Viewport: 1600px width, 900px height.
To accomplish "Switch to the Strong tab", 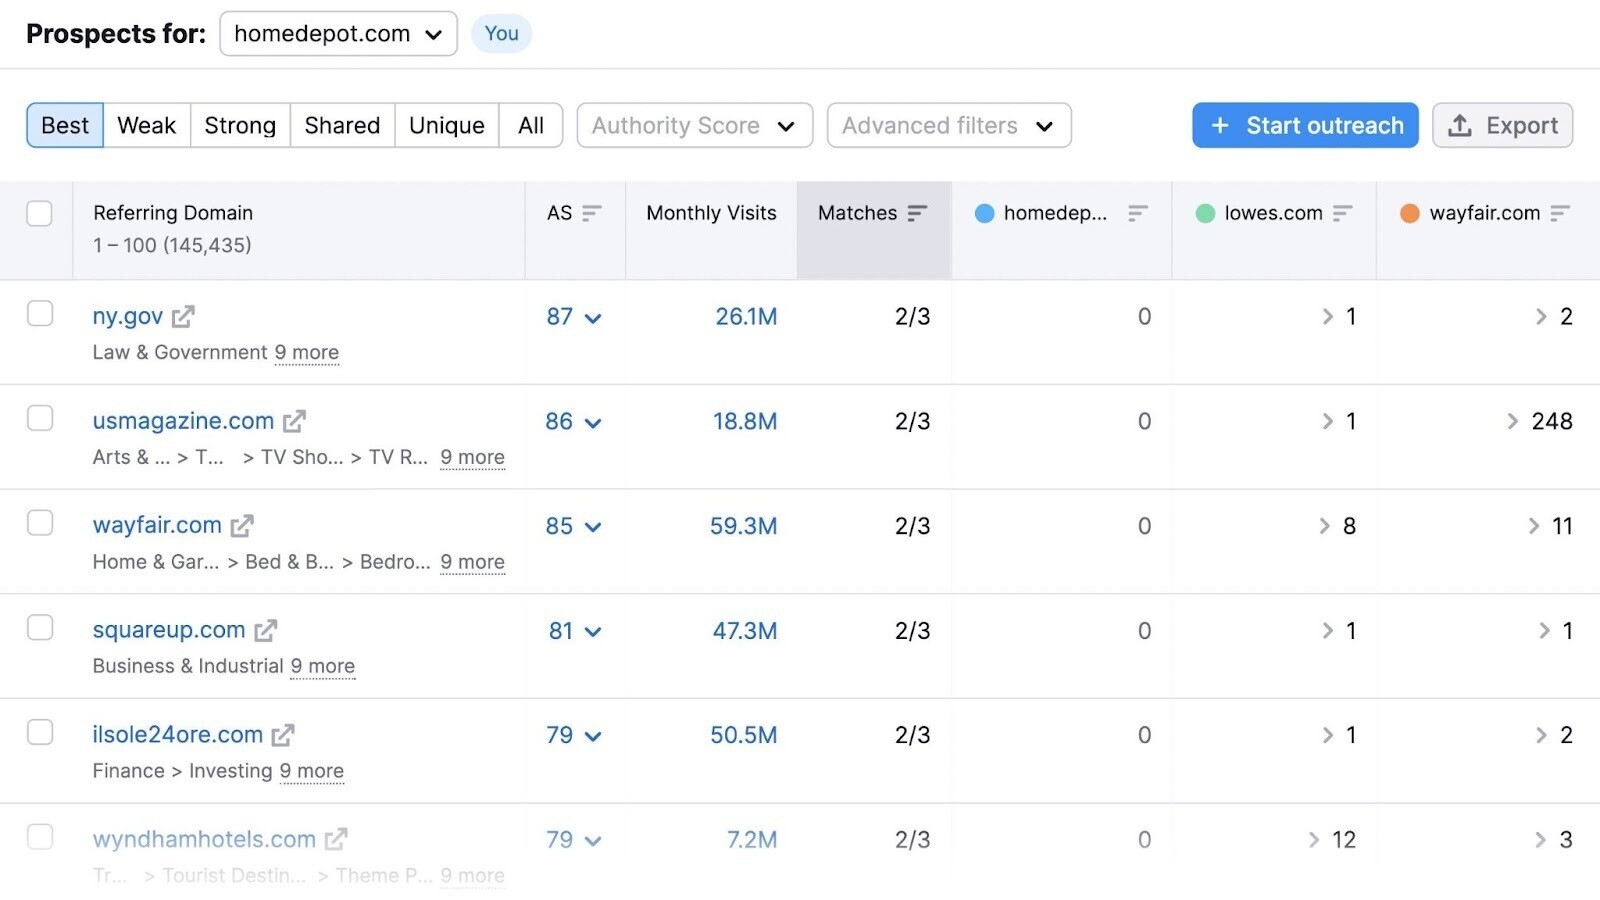I will point(240,126).
